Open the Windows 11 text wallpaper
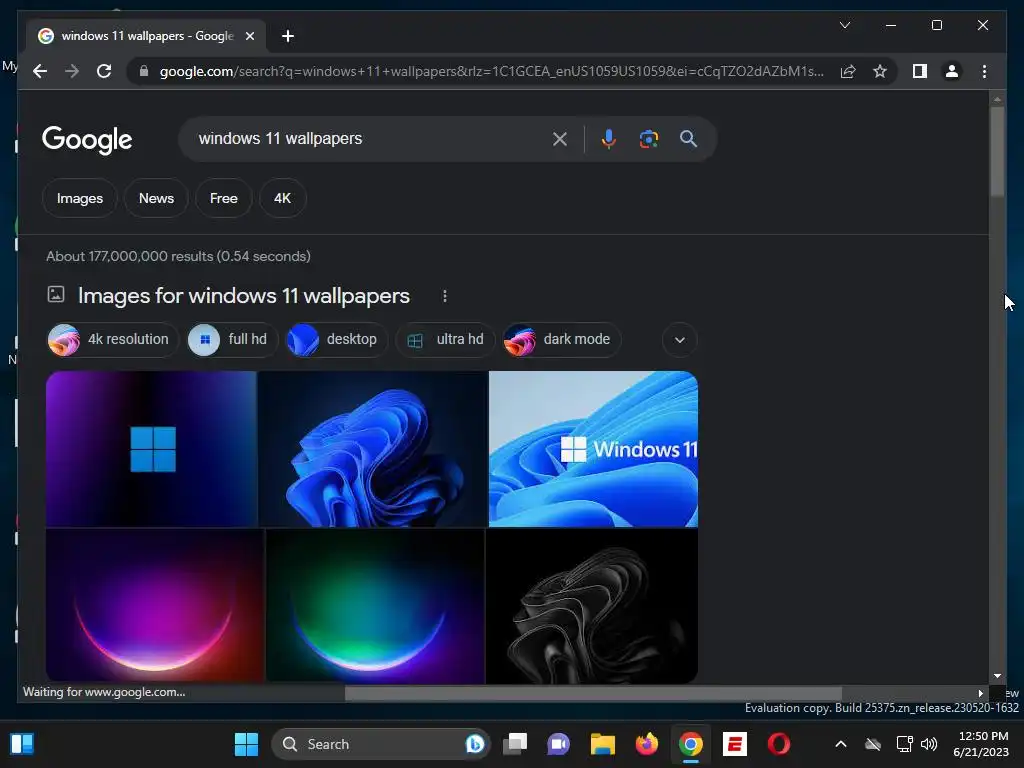 coord(593,449)
